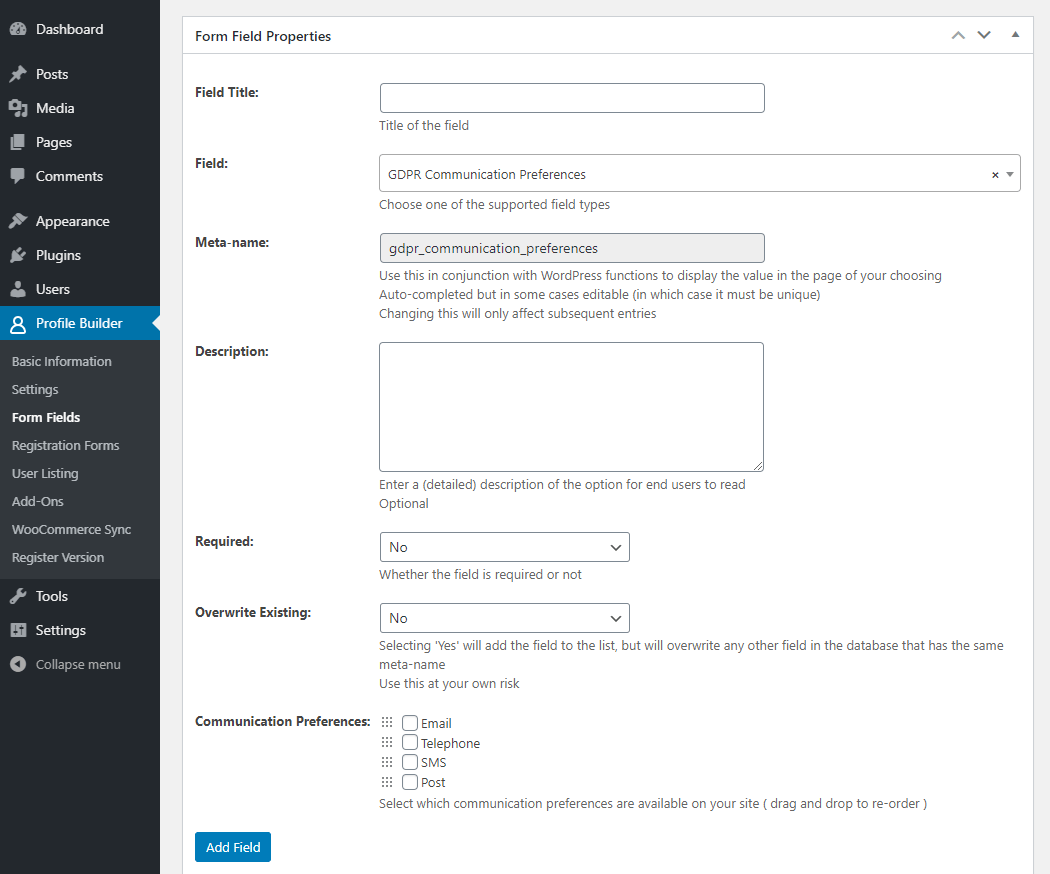1050x874 pixels.
Task: Click the Meta-name input field
Action: tap(572, 248)
